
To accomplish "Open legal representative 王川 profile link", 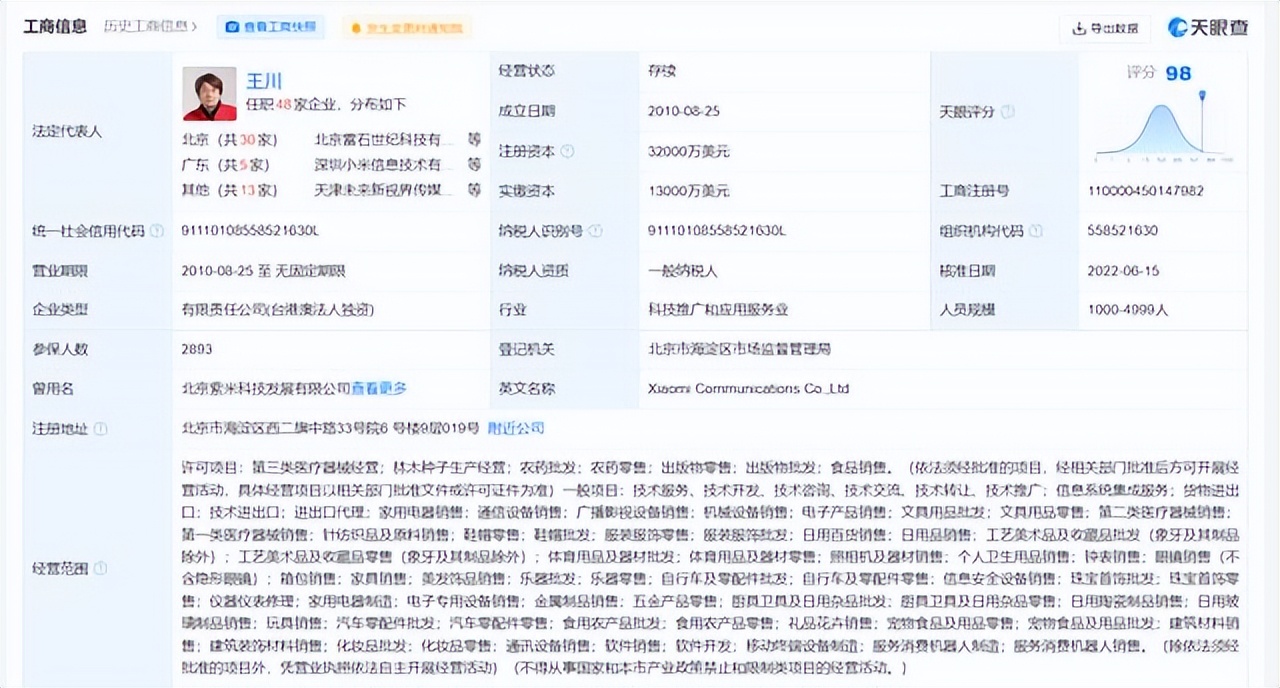I will 265,80.
